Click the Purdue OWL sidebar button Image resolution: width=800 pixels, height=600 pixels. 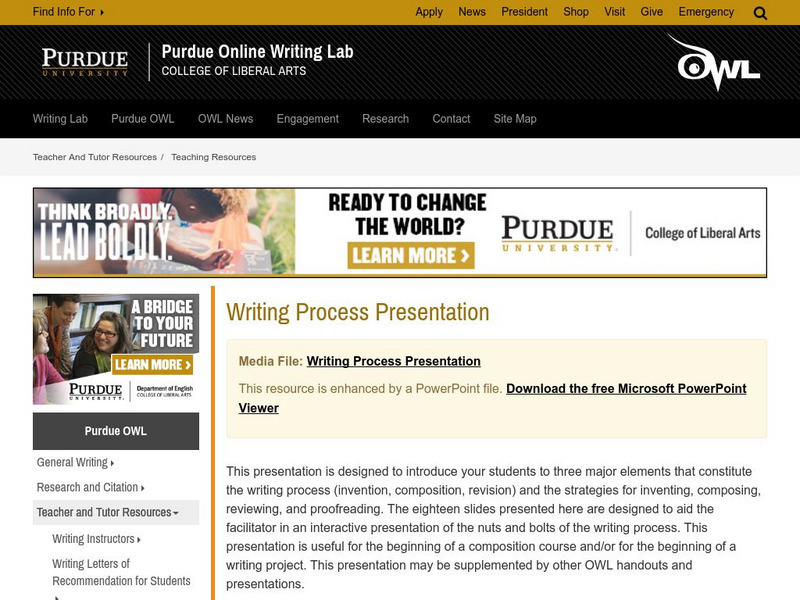[116, 431]
